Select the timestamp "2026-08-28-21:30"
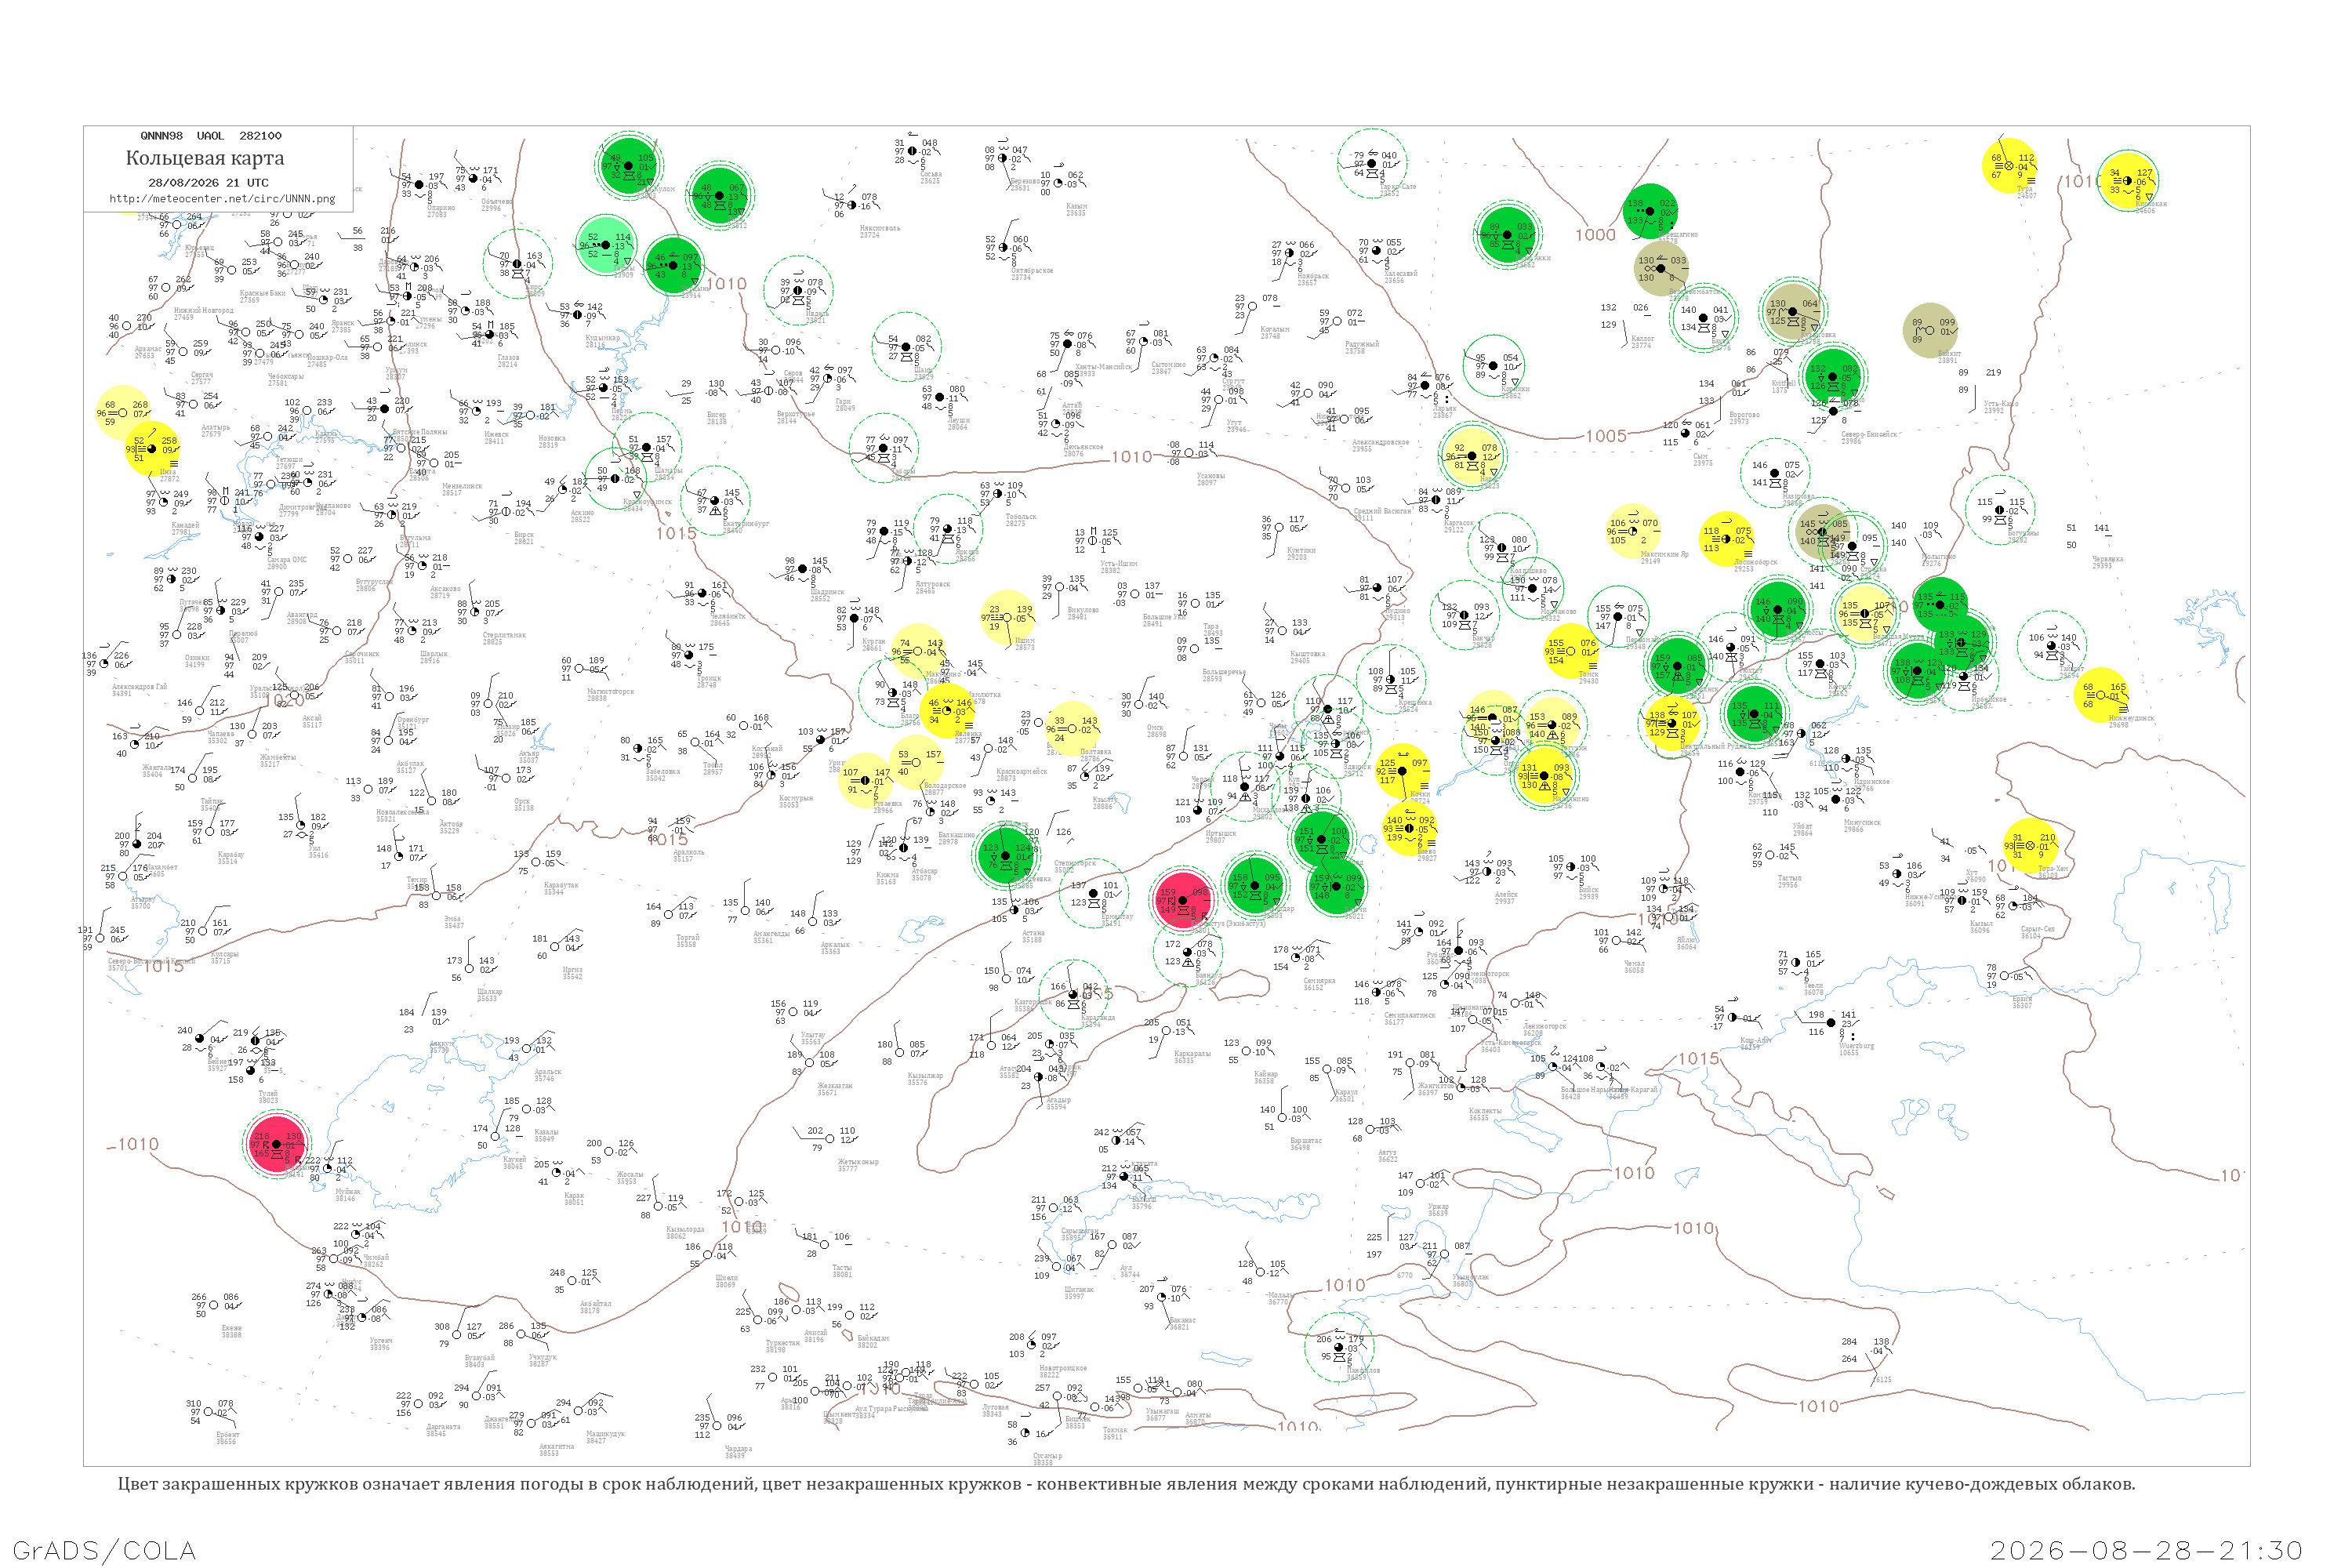This screenshot has width=2352, height=1568. point(2146,1550)
